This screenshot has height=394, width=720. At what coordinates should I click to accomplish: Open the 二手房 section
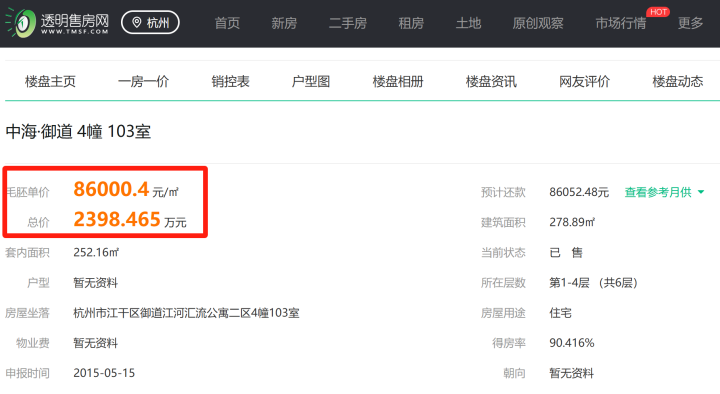pyautogui.click(x=348, y=23)
